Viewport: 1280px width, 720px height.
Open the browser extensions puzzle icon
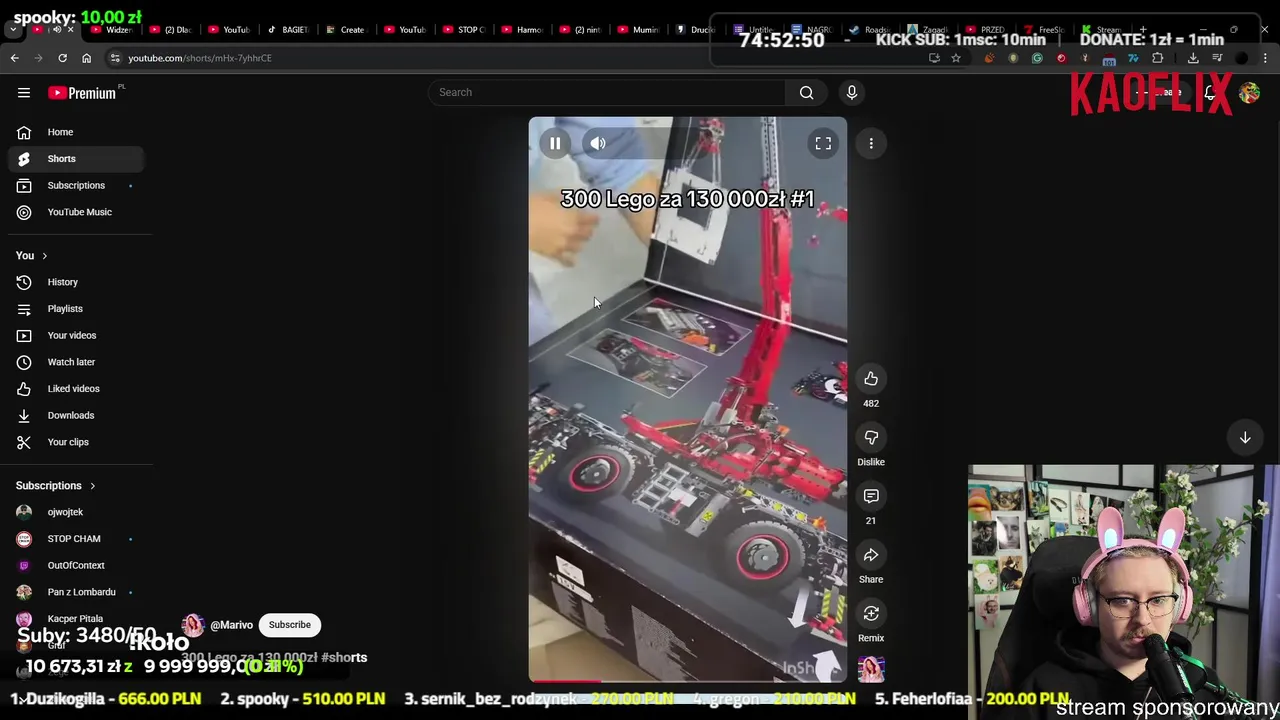pos(1158,58)
